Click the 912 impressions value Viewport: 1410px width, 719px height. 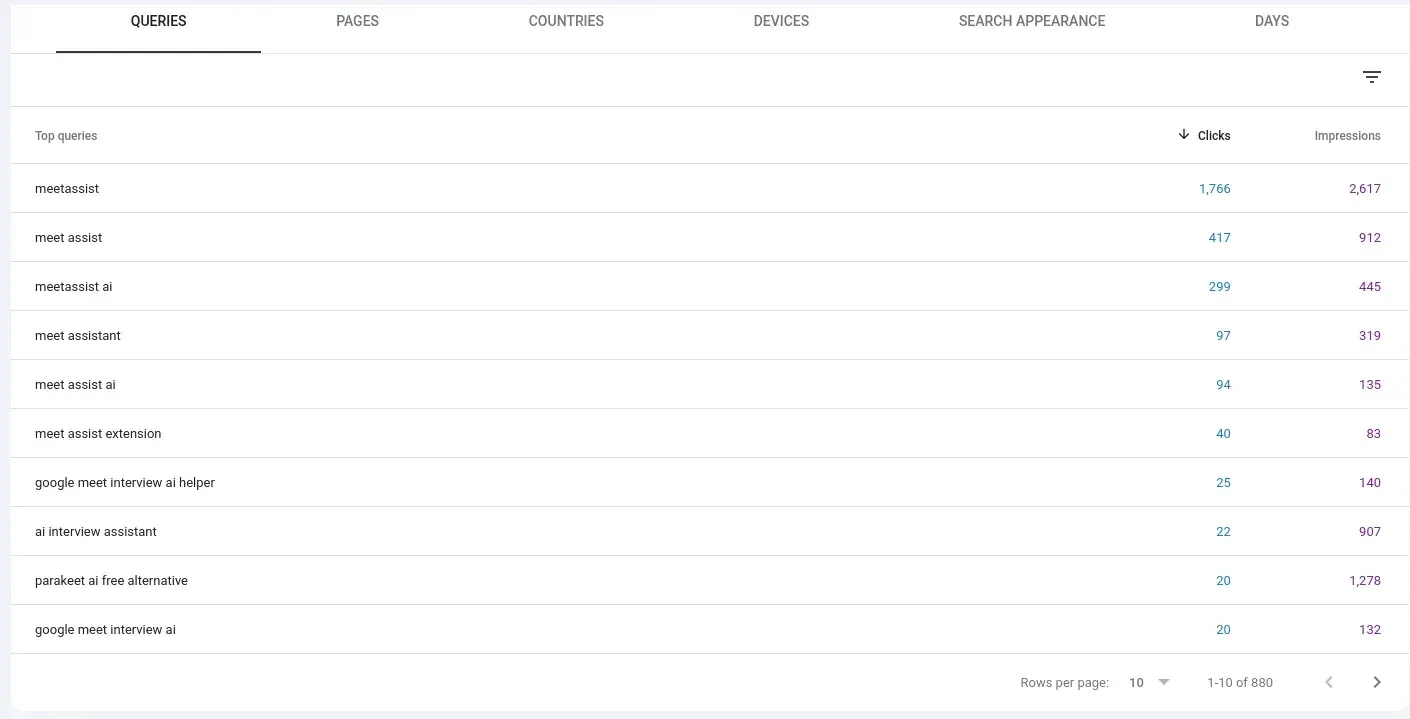coord(1369,237)
